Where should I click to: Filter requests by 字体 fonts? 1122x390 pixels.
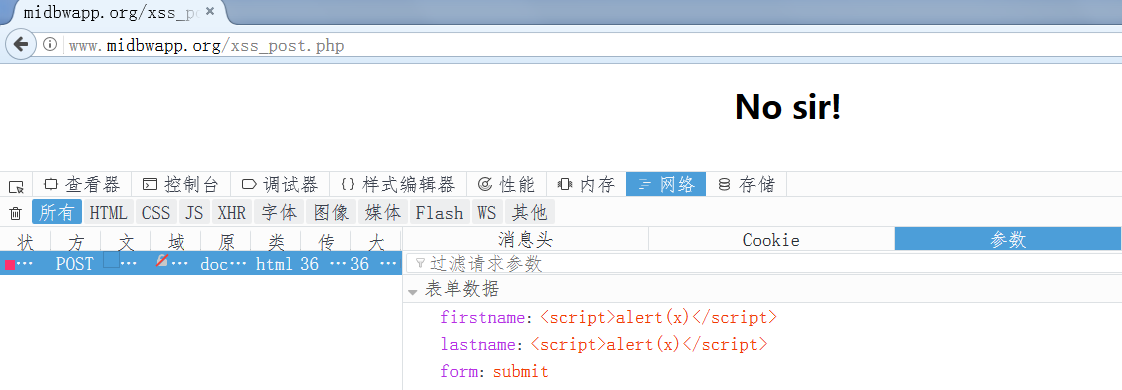[x=279, y=213]
